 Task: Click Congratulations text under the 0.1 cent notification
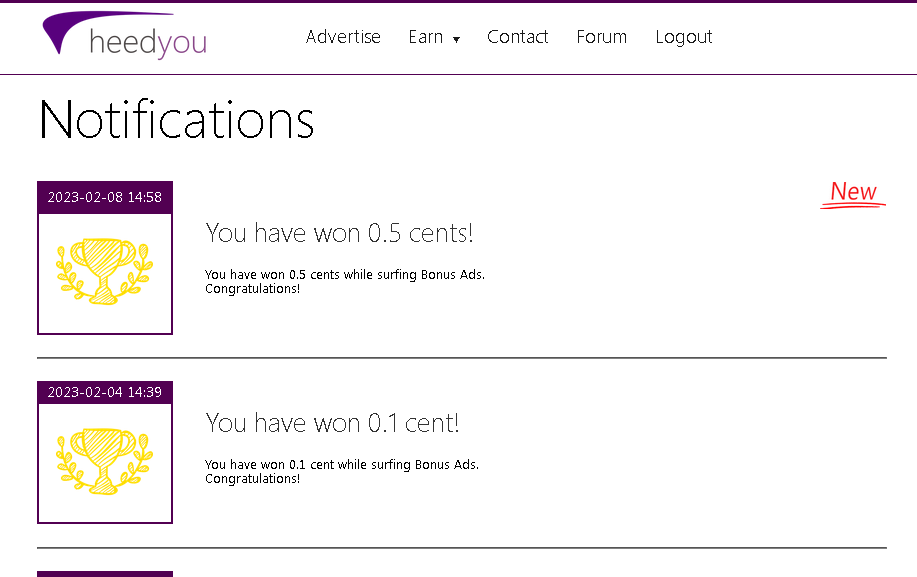(252, 479)
